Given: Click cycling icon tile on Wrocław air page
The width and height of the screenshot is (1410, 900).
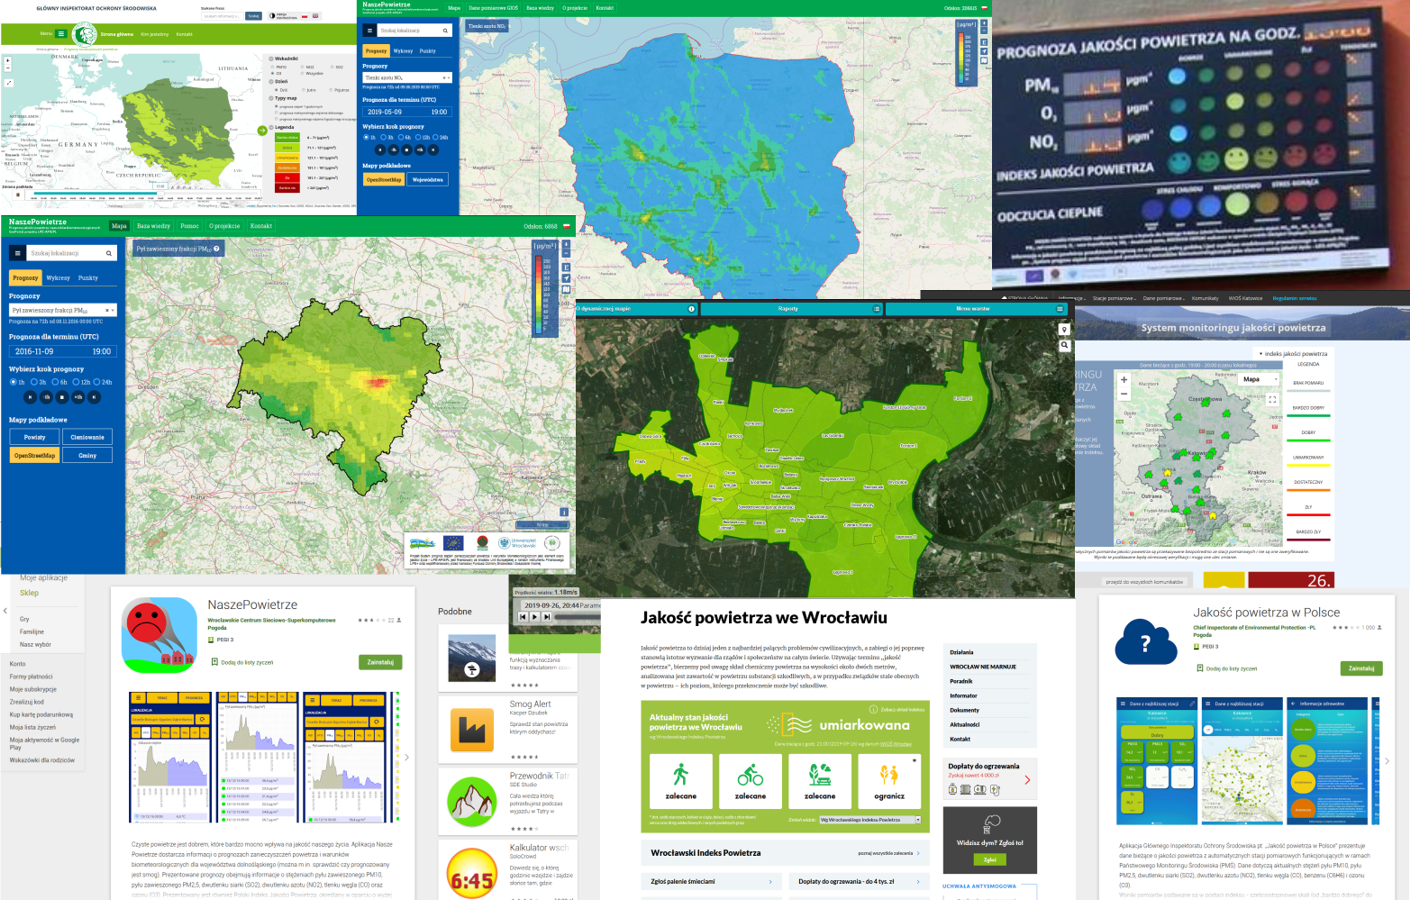Looking at the screenshot, I should point(750,781).
